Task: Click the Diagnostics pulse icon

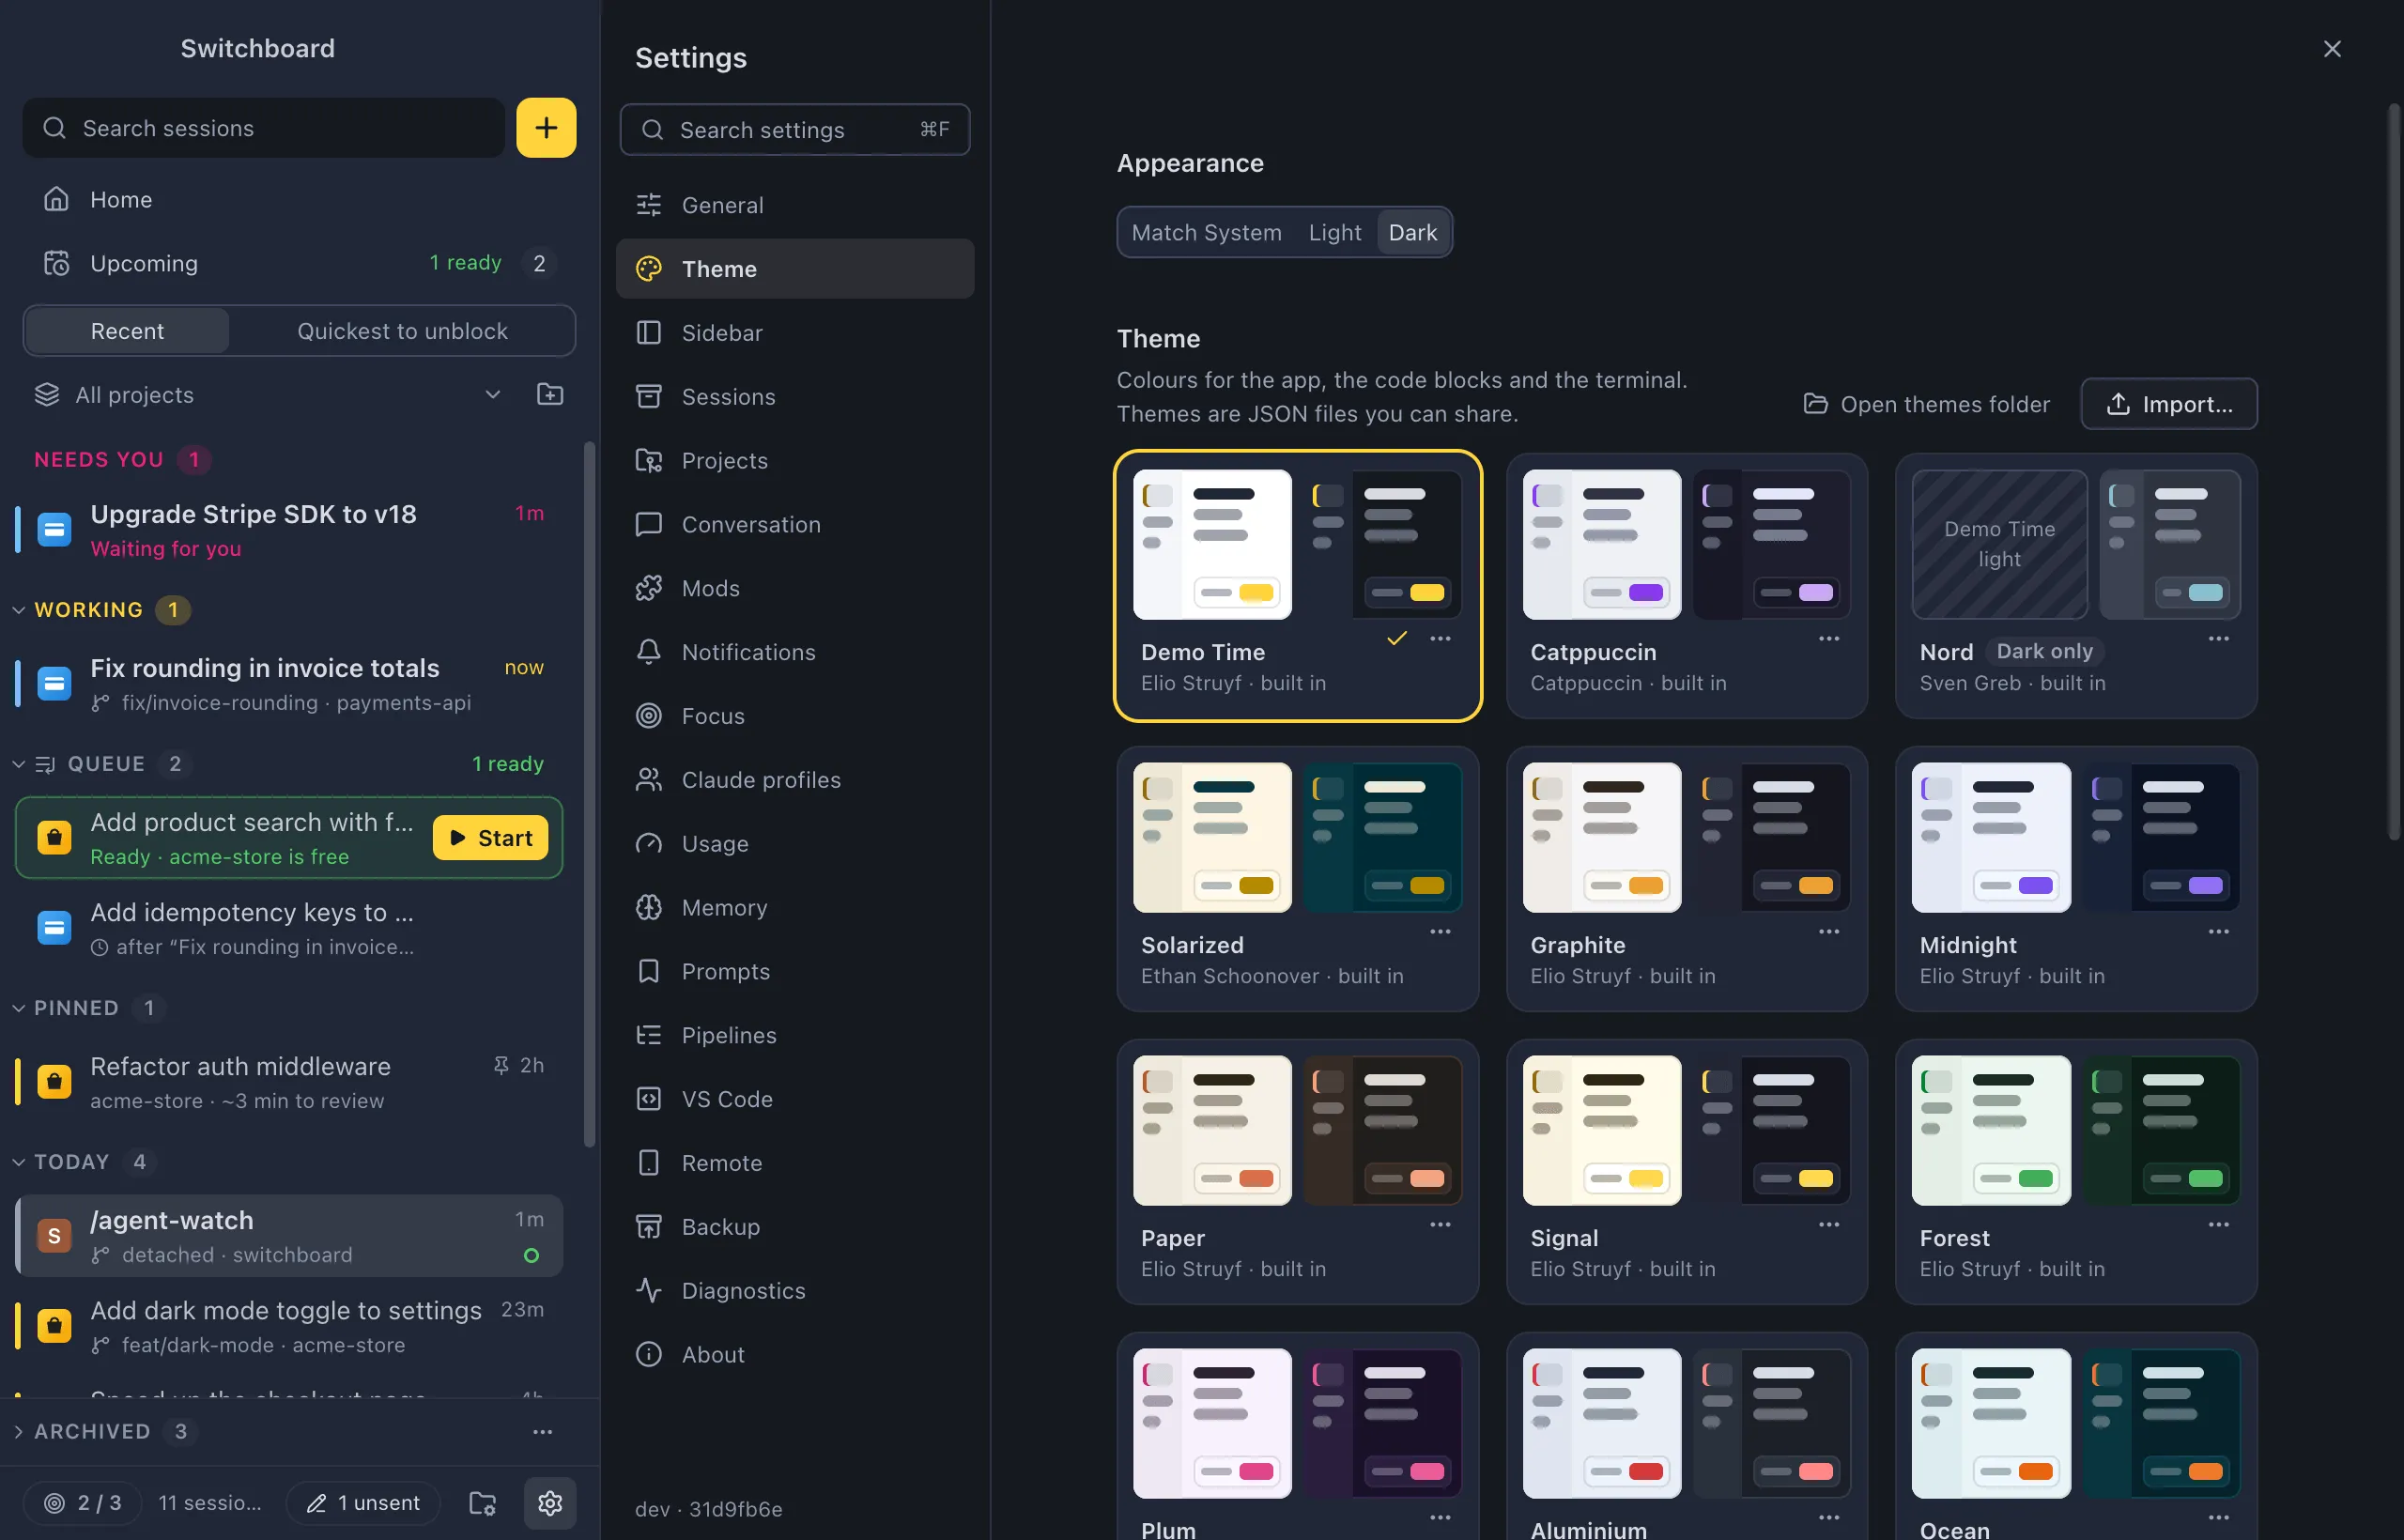Action: click(x=649, y=1290)
